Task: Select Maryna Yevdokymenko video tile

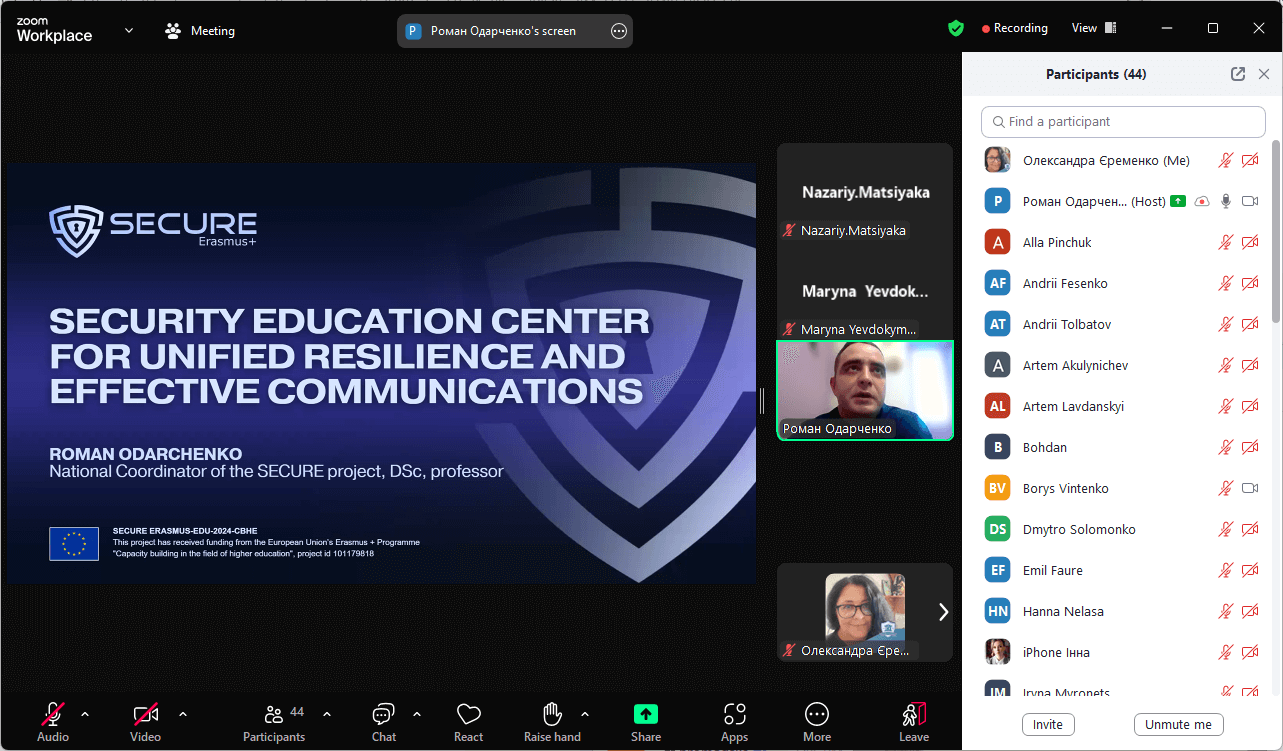Action: (865, 291)
